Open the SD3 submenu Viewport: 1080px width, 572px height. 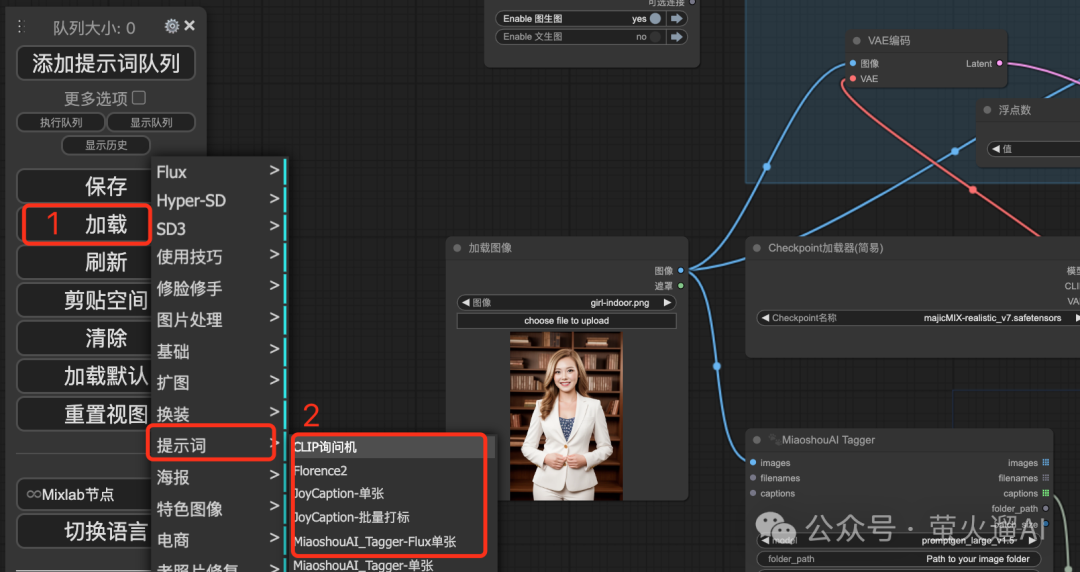click(218, 228)
